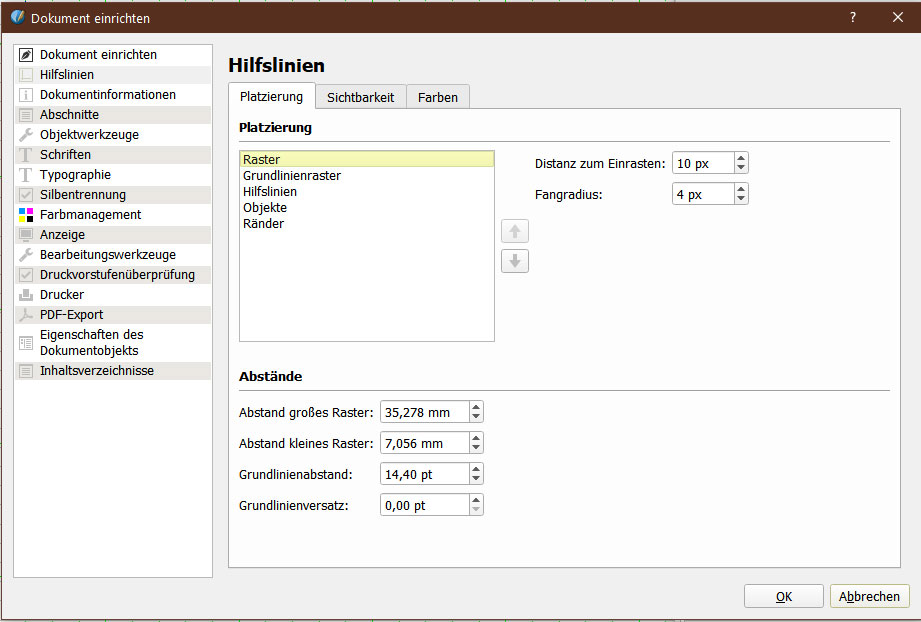Decrease the Fangradius value
Image resolution: width=921 pixels, height=622 pixels.
[x=740, y=199]
